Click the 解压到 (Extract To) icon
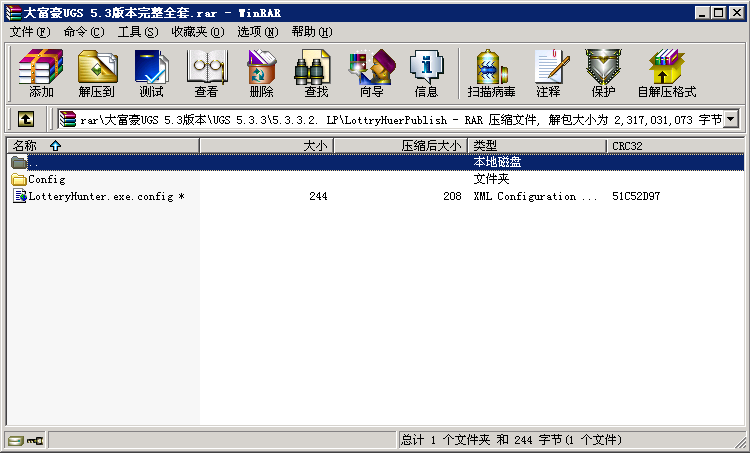 coord(97,73)
